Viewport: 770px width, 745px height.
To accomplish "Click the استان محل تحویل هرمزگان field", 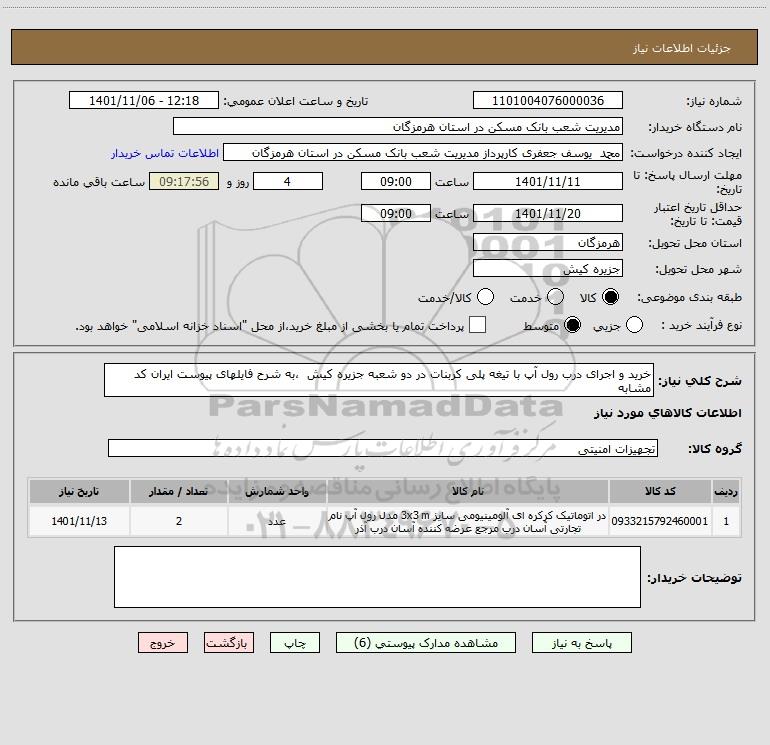I will tap(548, 243).
